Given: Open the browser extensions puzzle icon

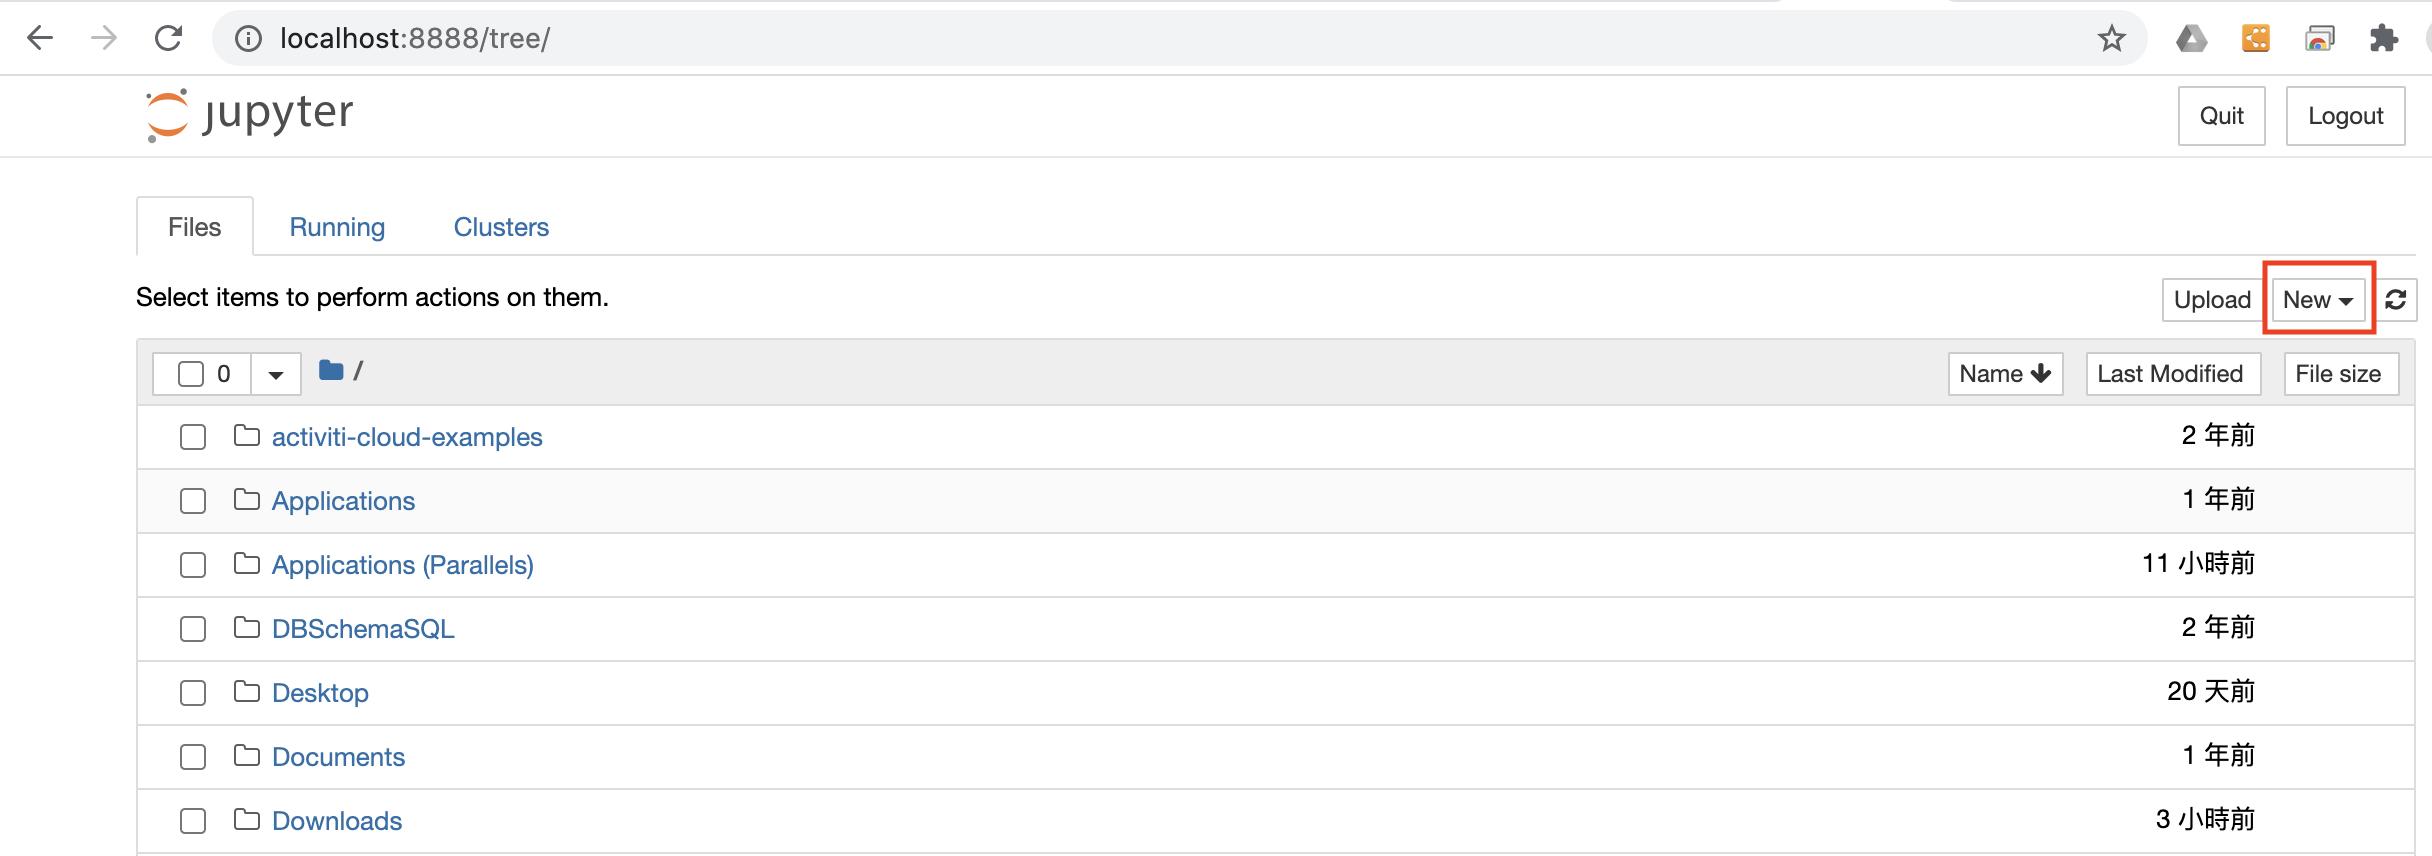Looking at the screenshot, I should (x=2384, y=39).
